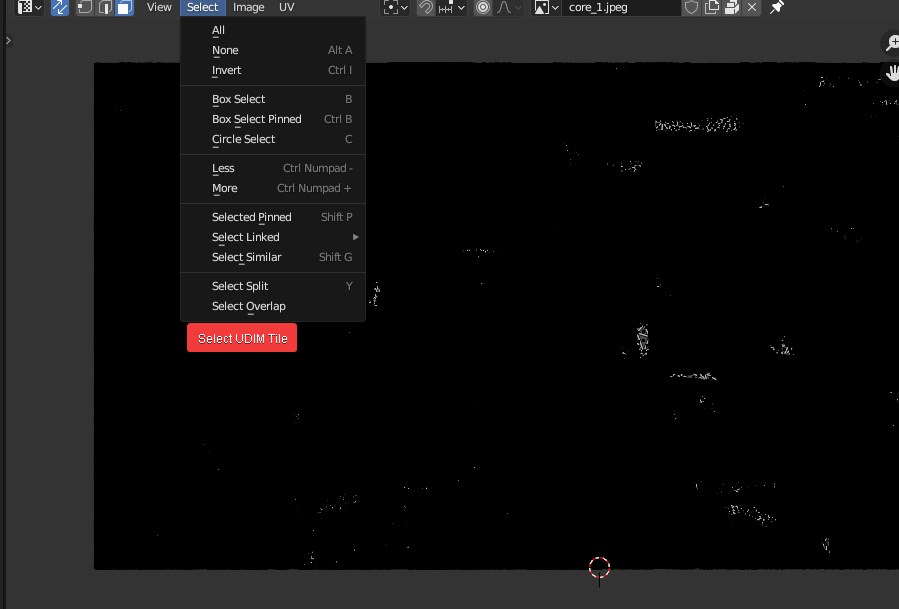
Task: Click the red-white 2D cursor
Action: tap(599, 568)
